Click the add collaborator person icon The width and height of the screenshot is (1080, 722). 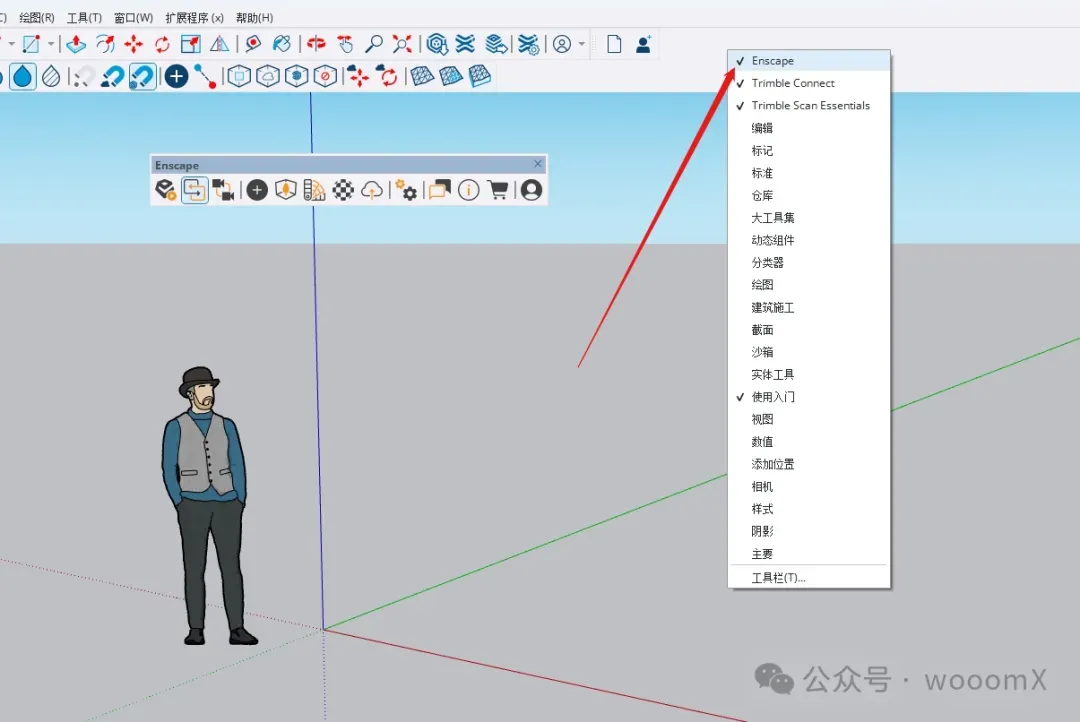[643, 44]
